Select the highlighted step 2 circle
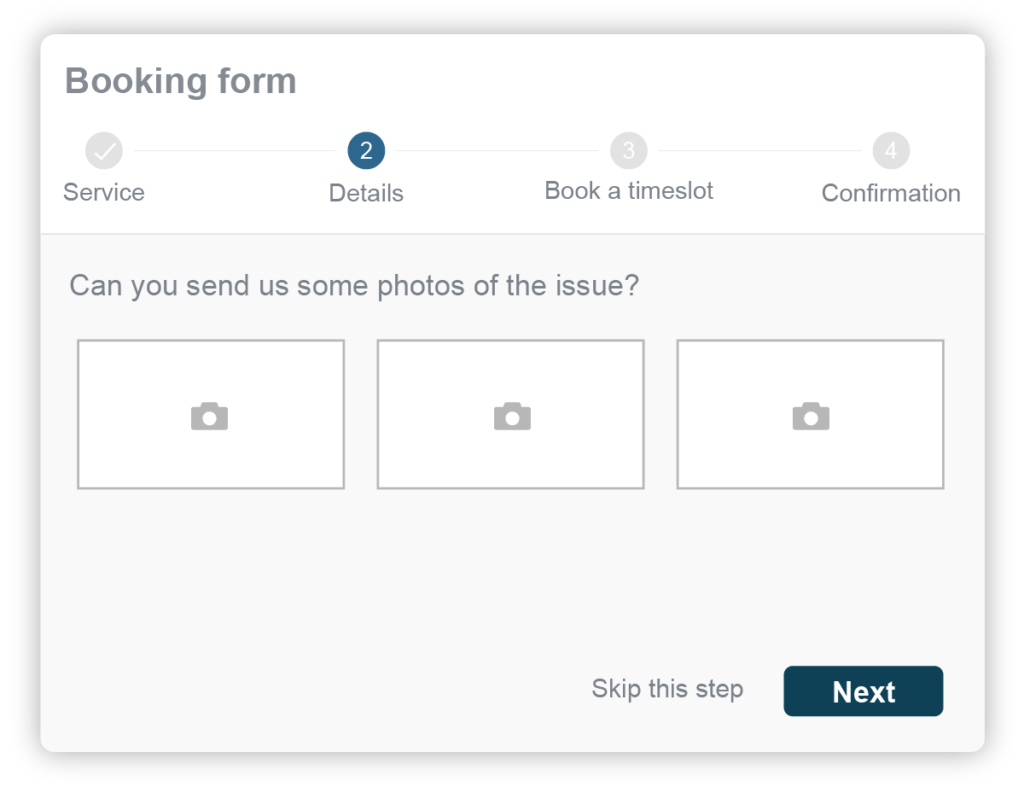The width and height of the screenshot is (1024, 787). click(366, 149)
